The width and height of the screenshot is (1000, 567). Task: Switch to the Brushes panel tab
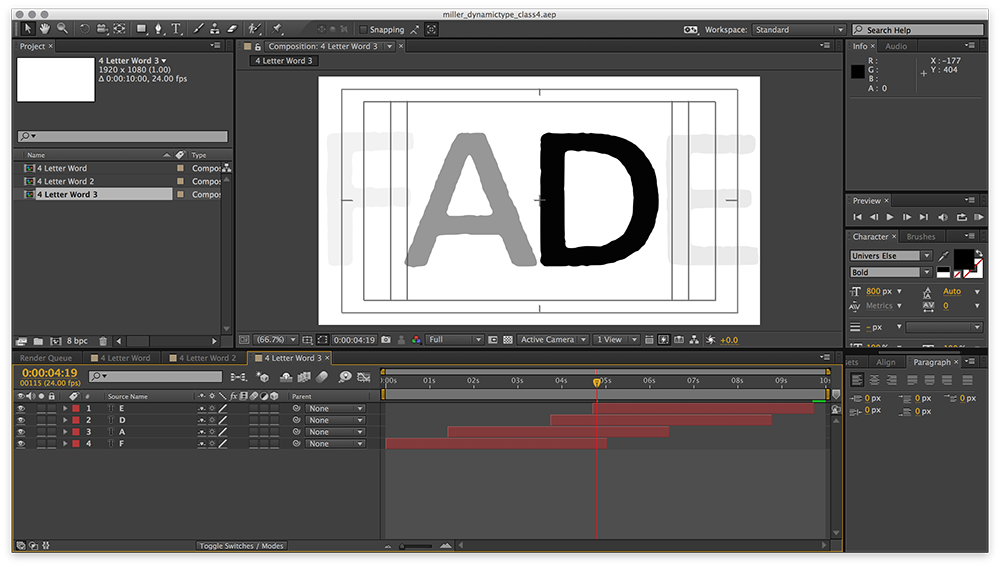click(x=921, y=237)
